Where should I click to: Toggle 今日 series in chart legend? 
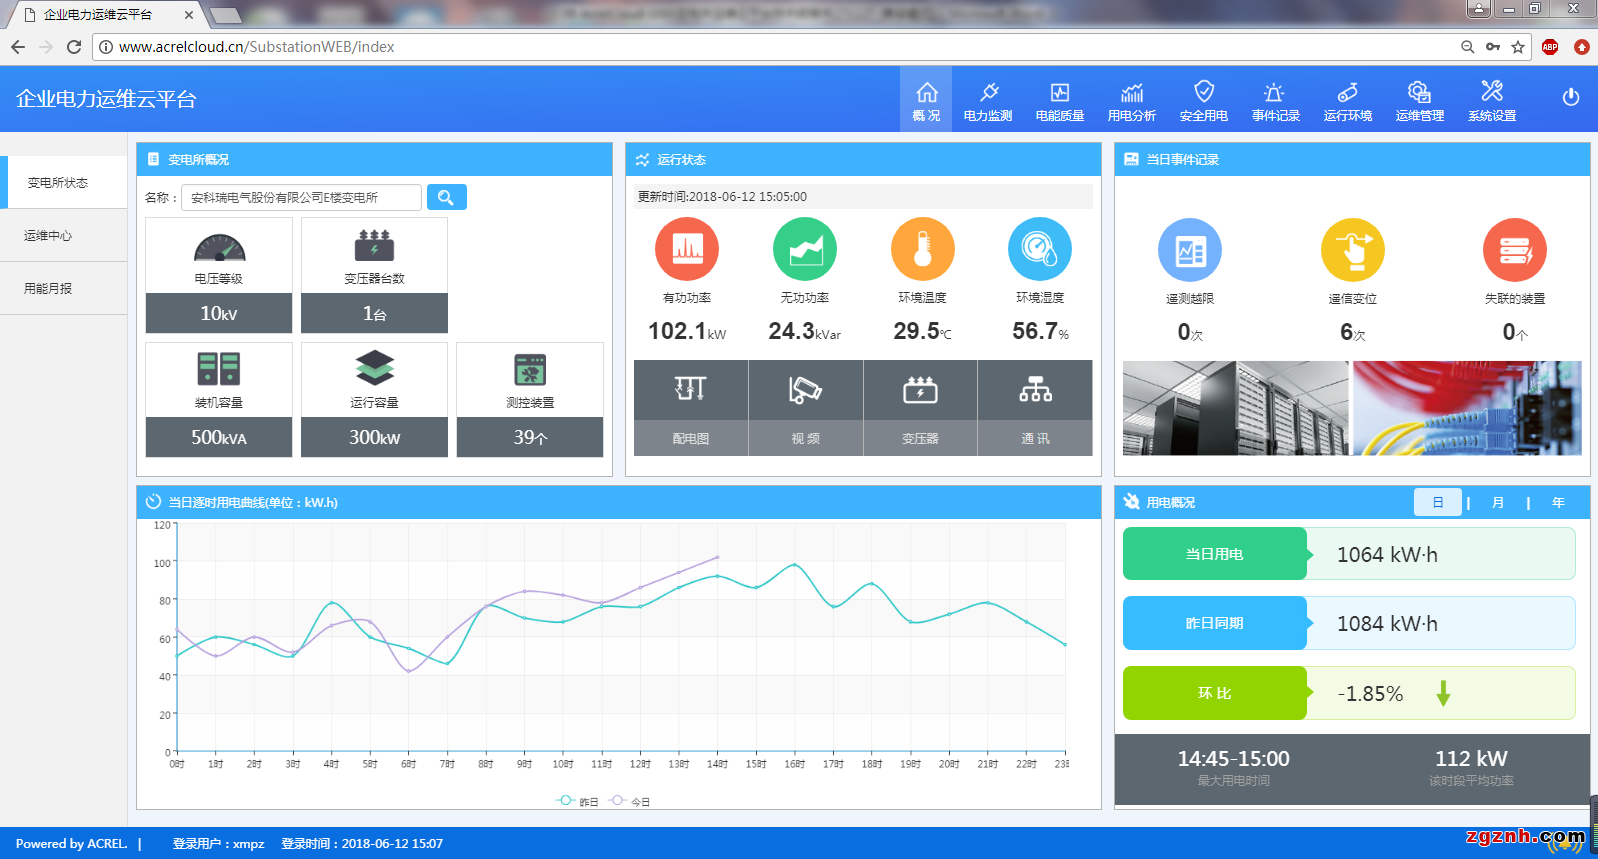coord(630,801)
